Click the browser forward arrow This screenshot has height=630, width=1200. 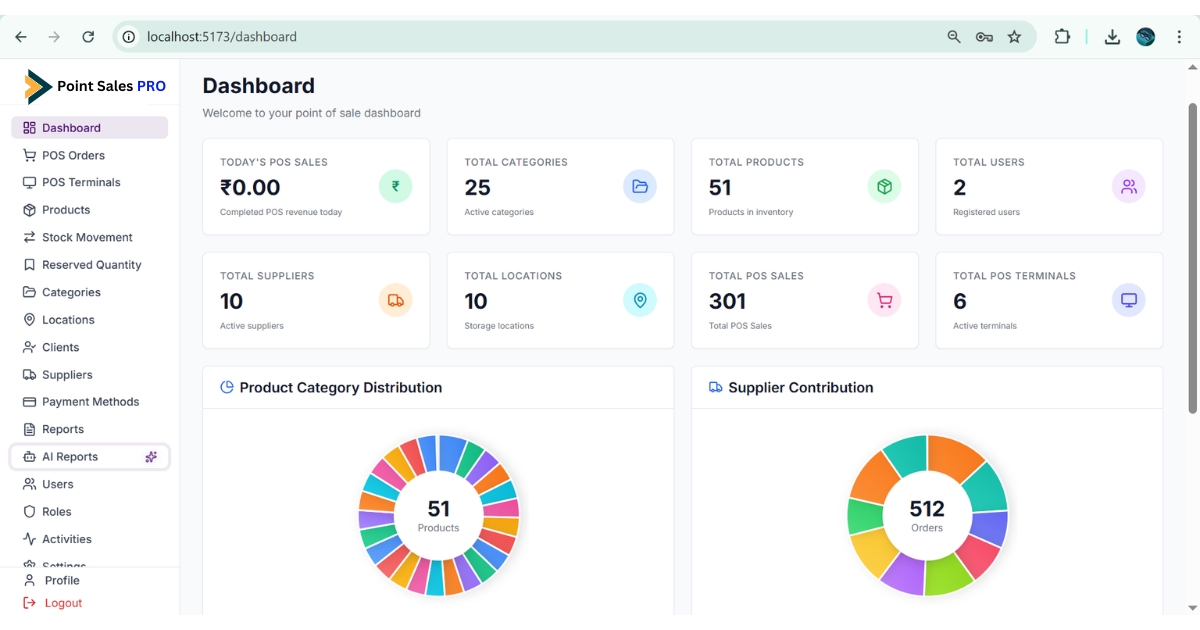(54, 36)
